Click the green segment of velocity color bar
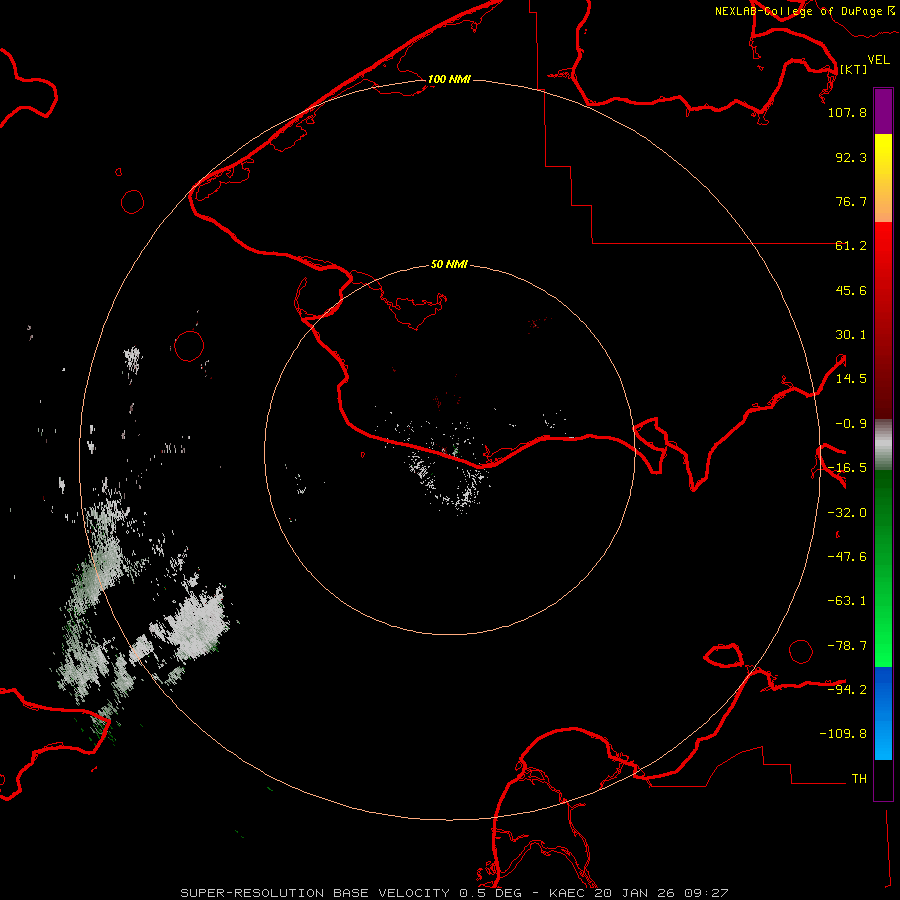Image resolution: width=900 pixels, height=900 pixels. [883, 568]
